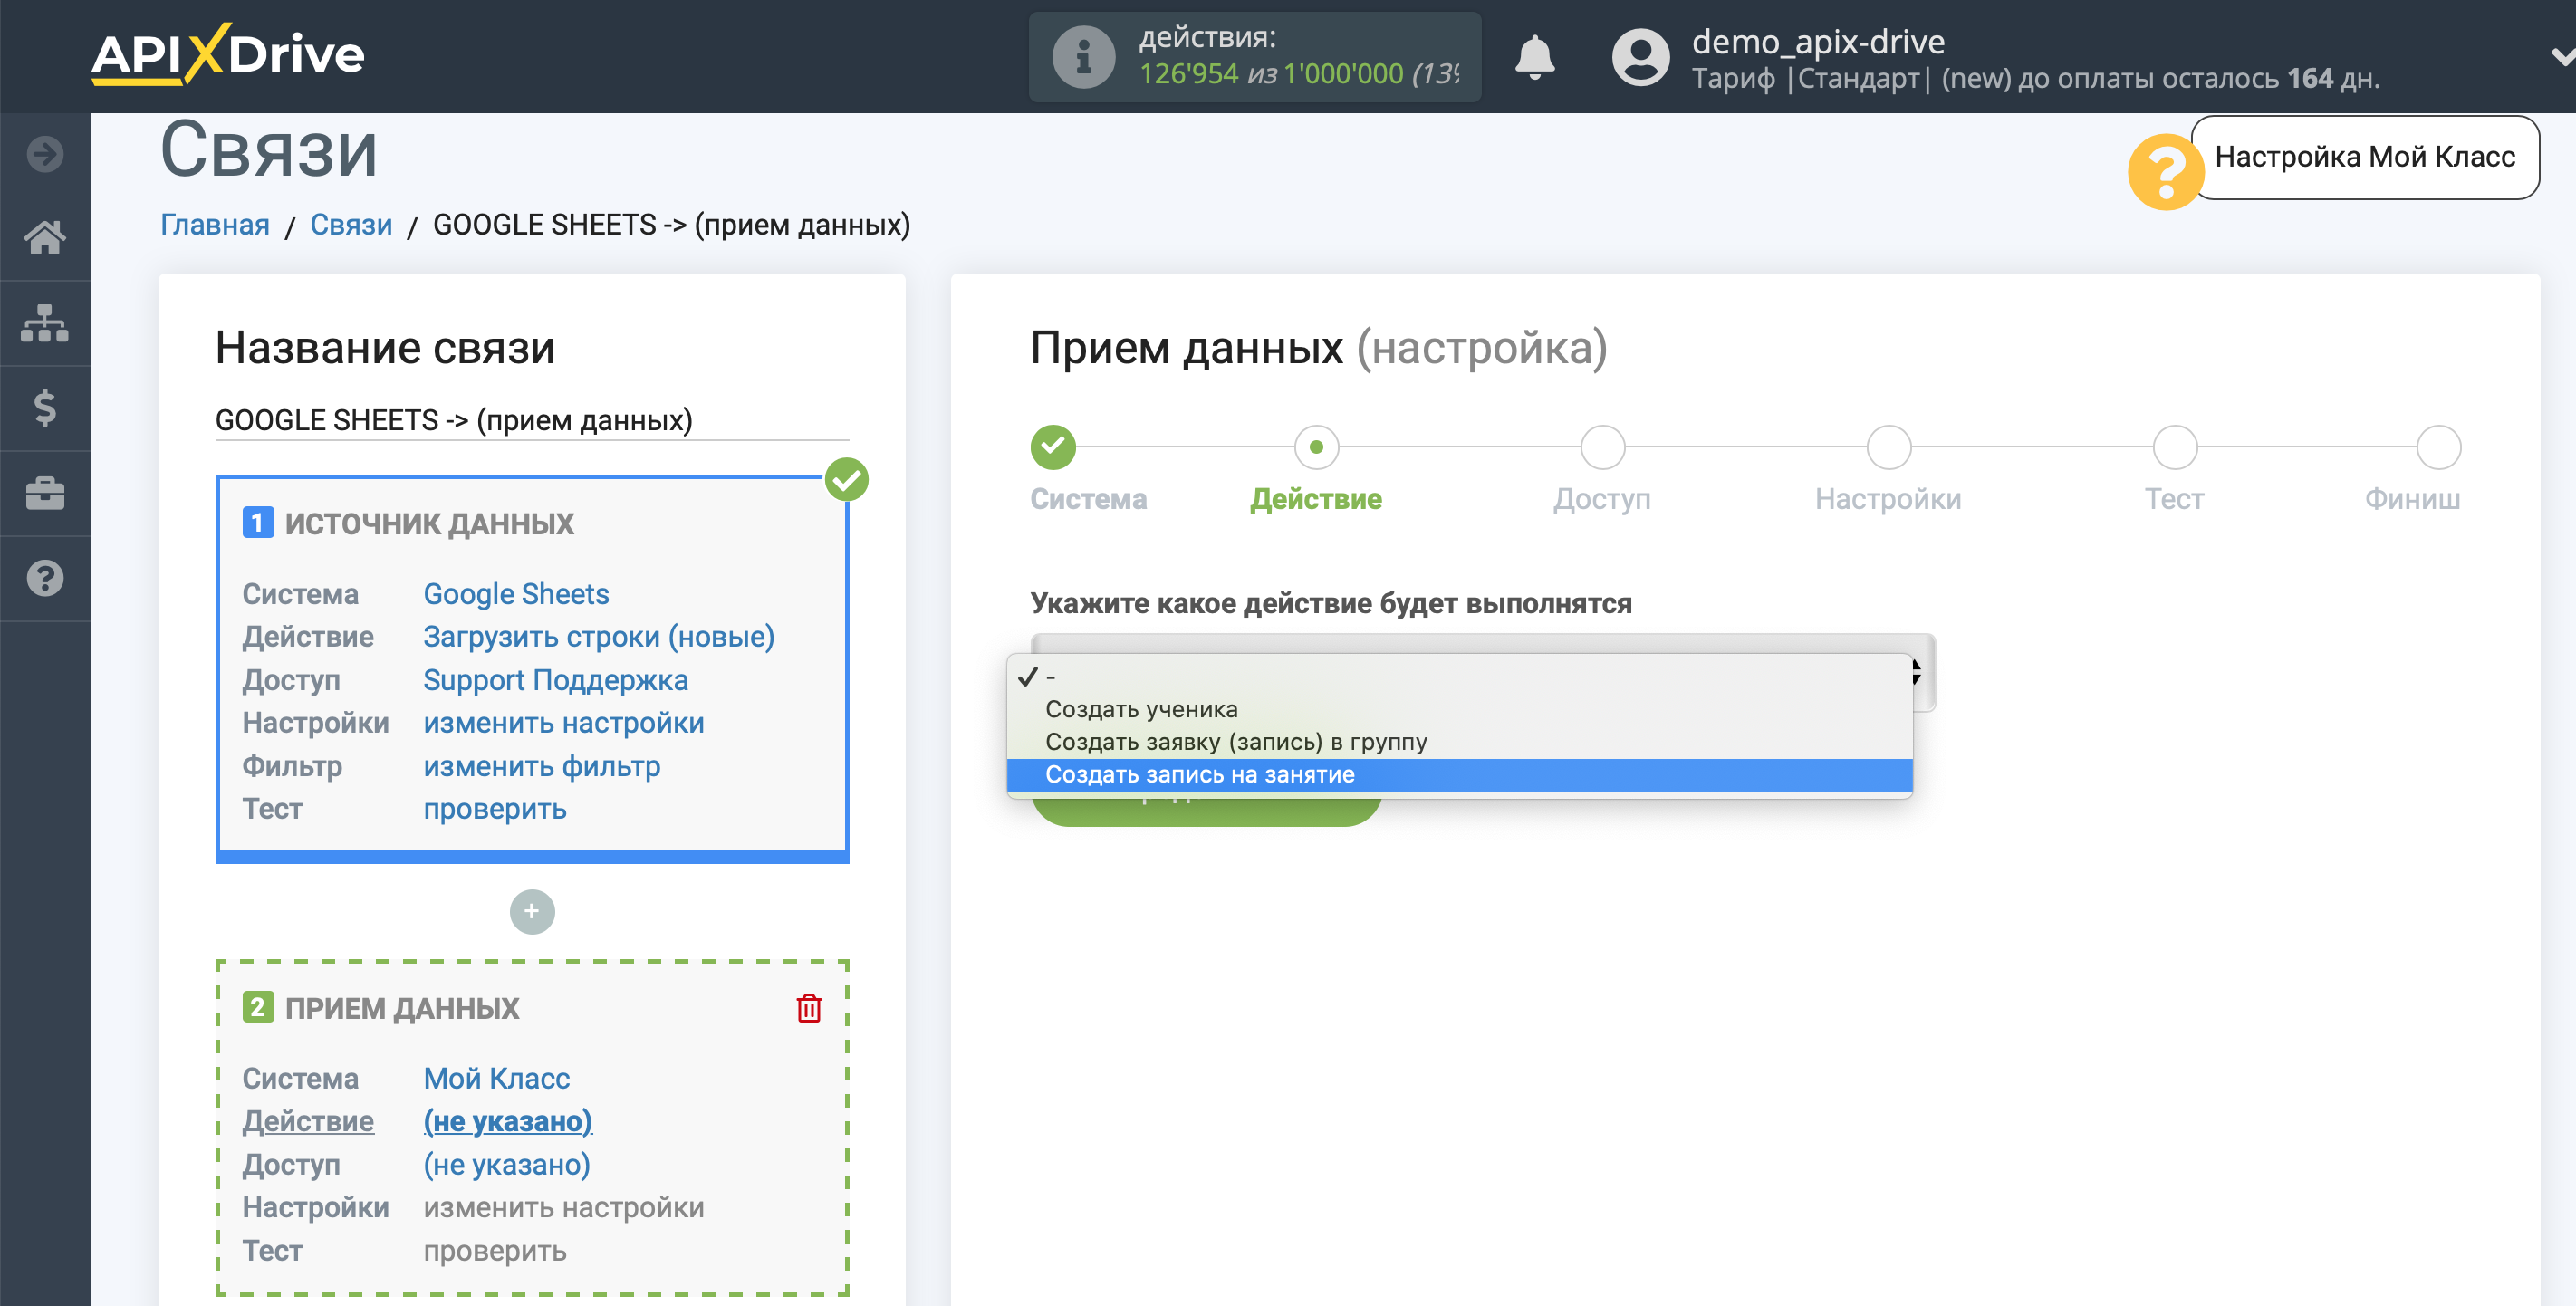
Task: Open help question icon in sidebar
Action: 45,578
